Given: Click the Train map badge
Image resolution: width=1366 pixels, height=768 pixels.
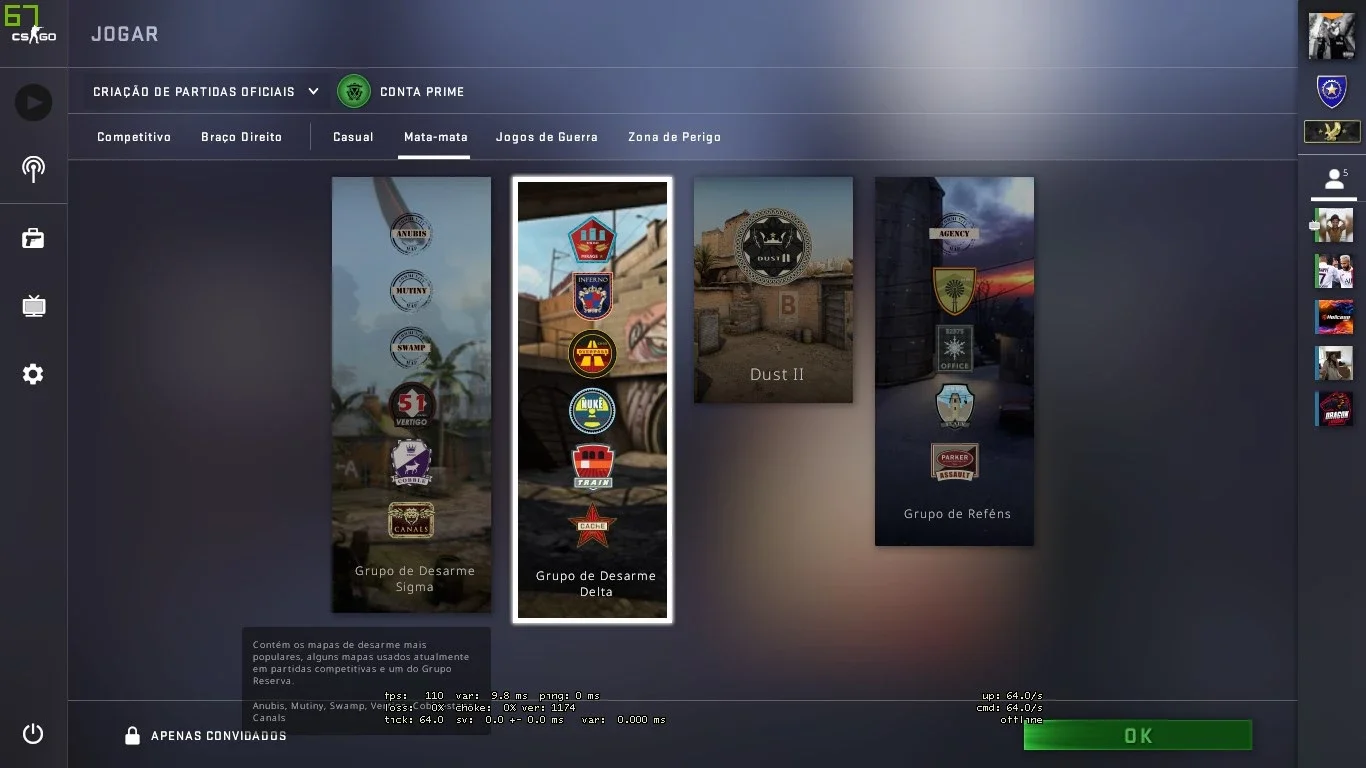Looking at the screenshot, I should (592, 468).
